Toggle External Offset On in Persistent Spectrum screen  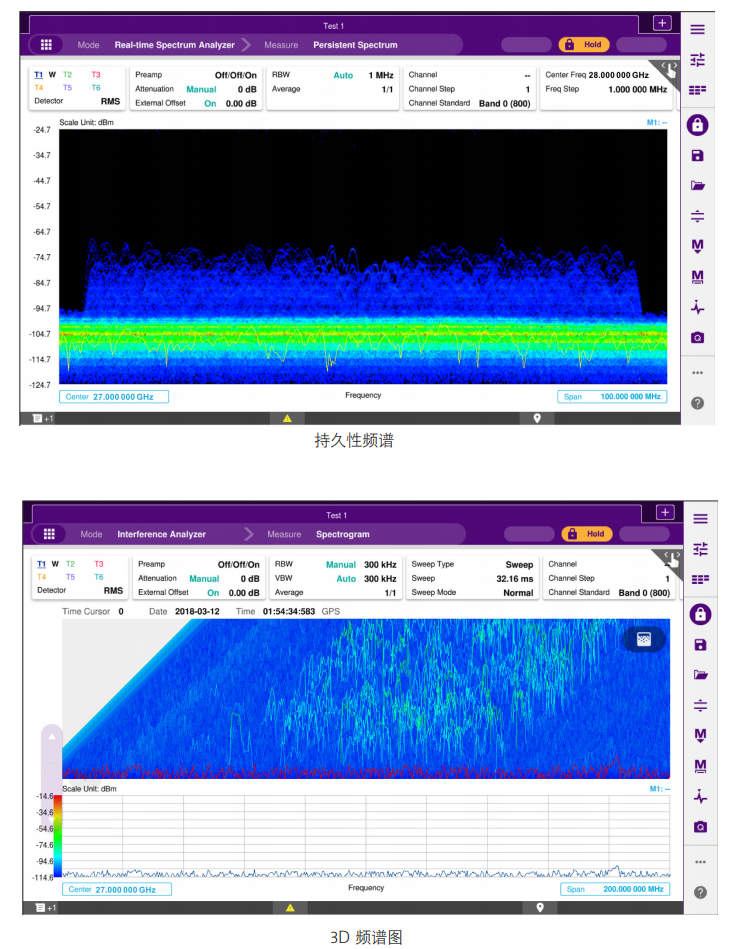(210, 103)
